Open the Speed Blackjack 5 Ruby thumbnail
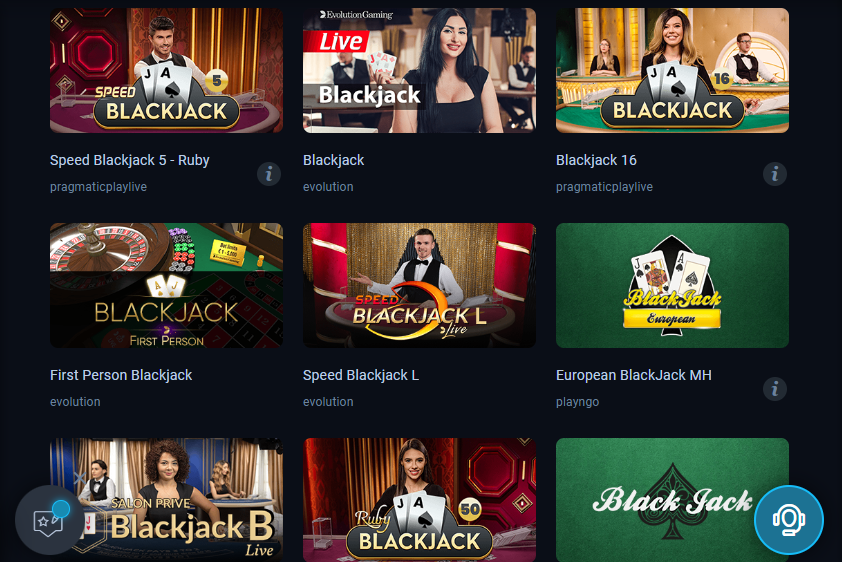The width and height of the screenshot is (842, 562). click(x=166, y=70)
